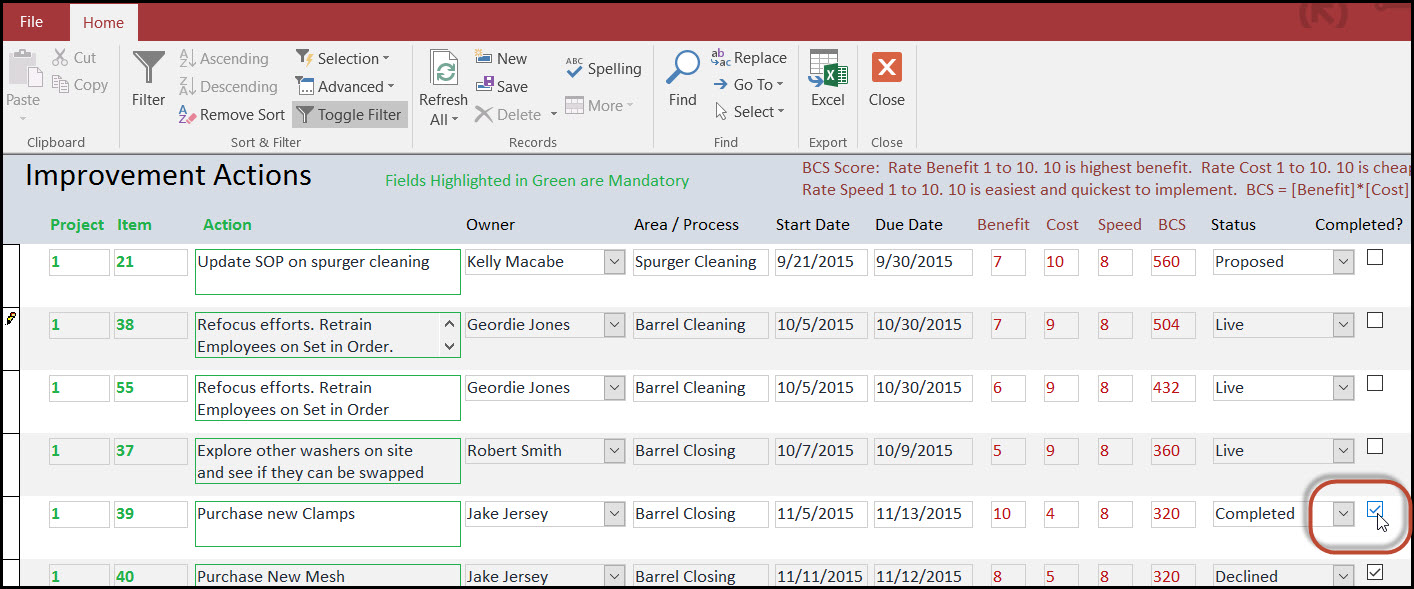Create a New record
The image size is (1414, 589).
click(501, 58)
